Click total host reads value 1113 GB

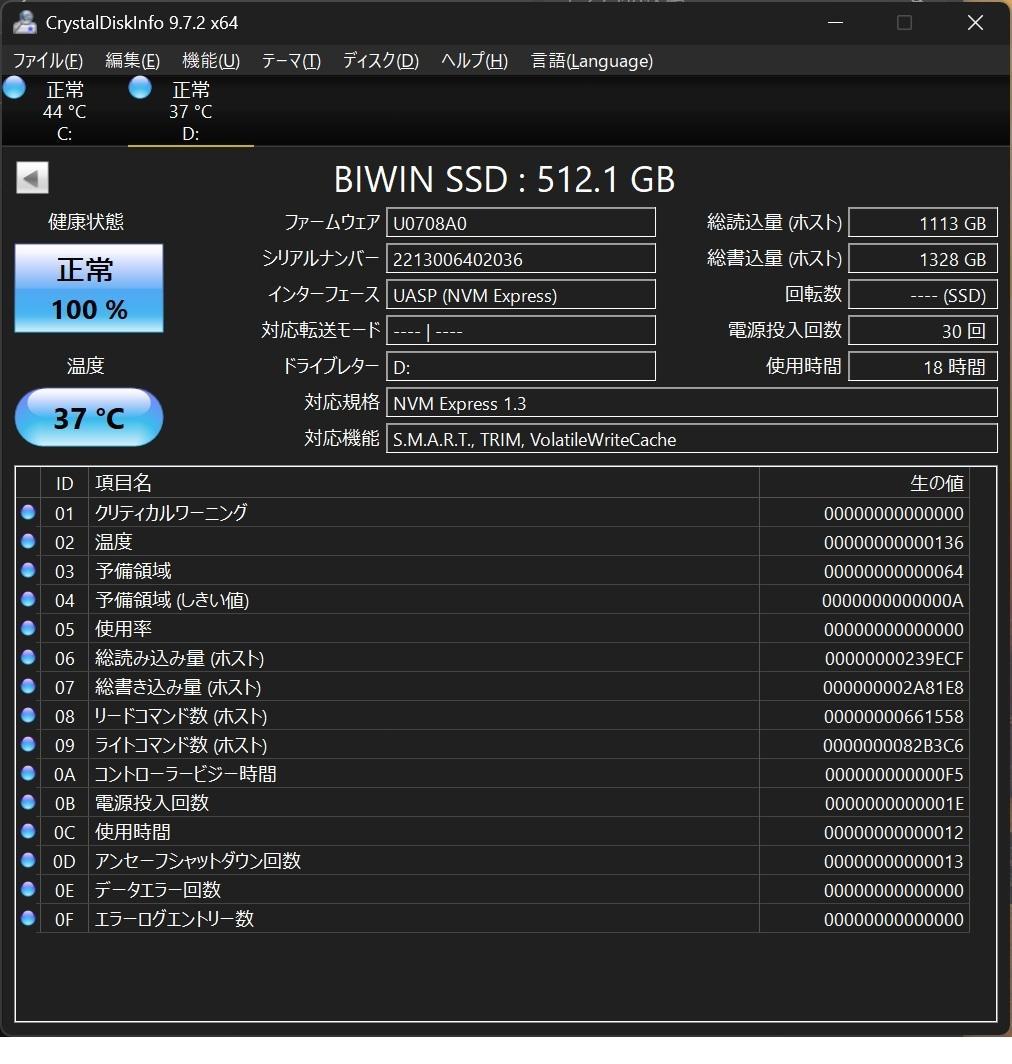coord(923,223)
